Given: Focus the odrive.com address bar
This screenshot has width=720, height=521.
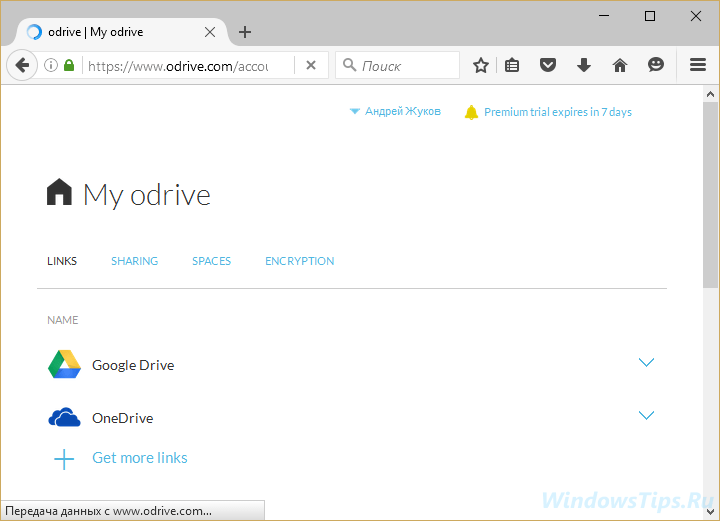Looking at the screenshot, I should [x=178, y=66].
